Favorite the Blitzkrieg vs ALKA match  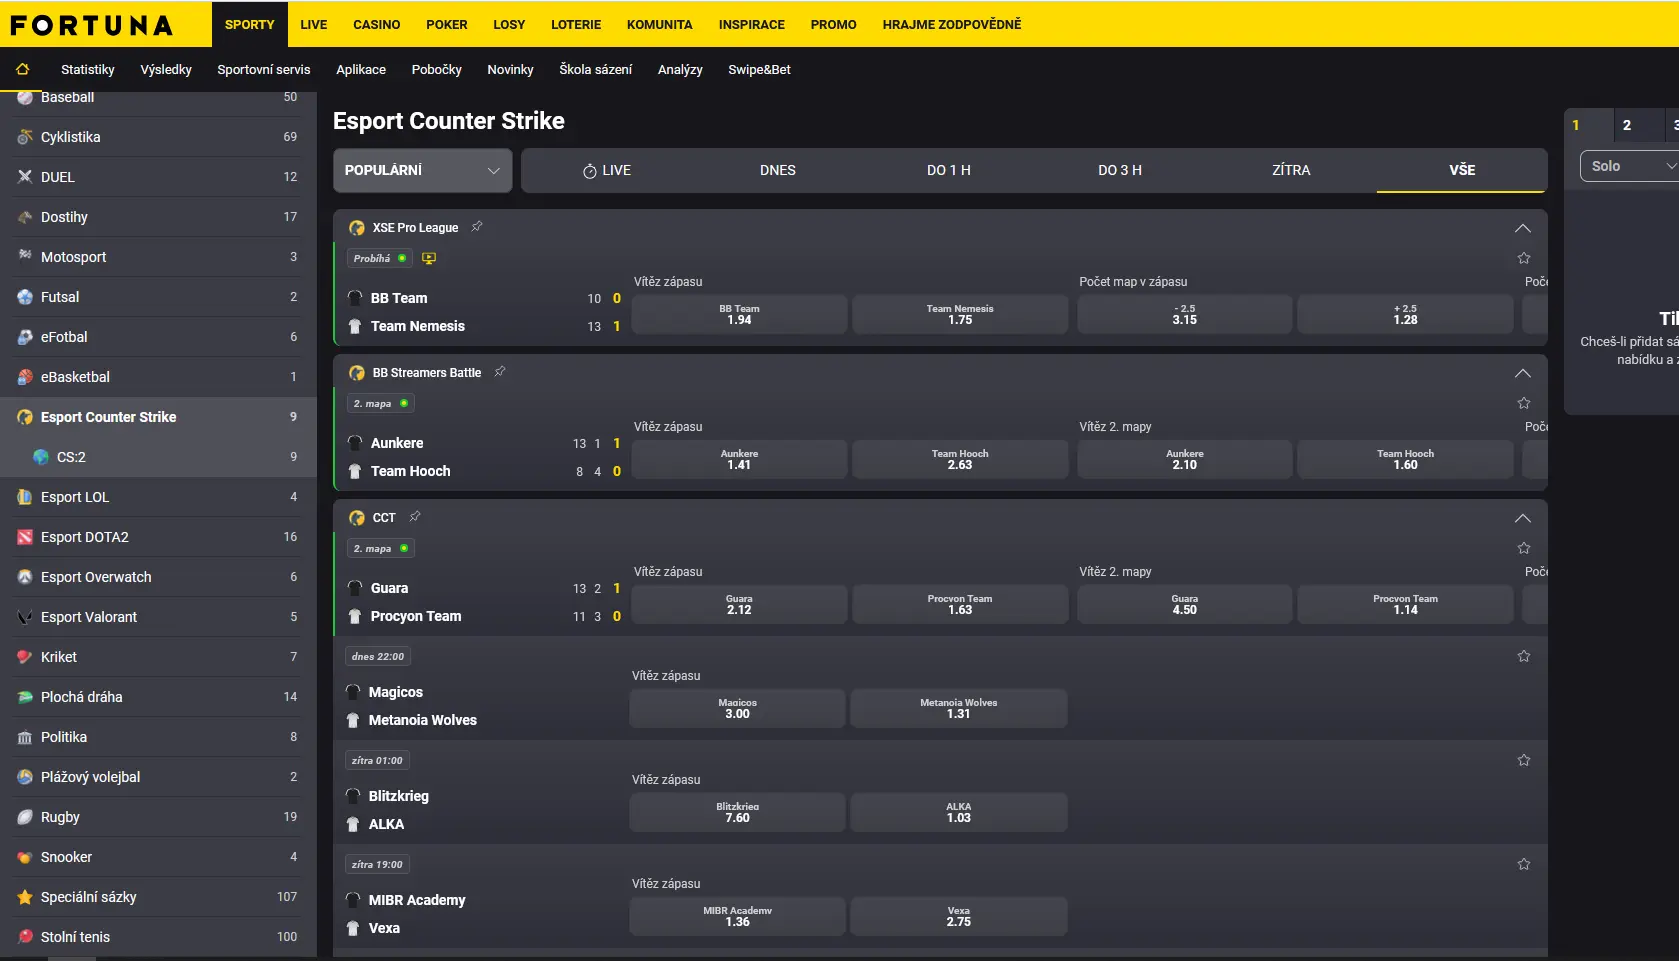[x=1524, y=760]
